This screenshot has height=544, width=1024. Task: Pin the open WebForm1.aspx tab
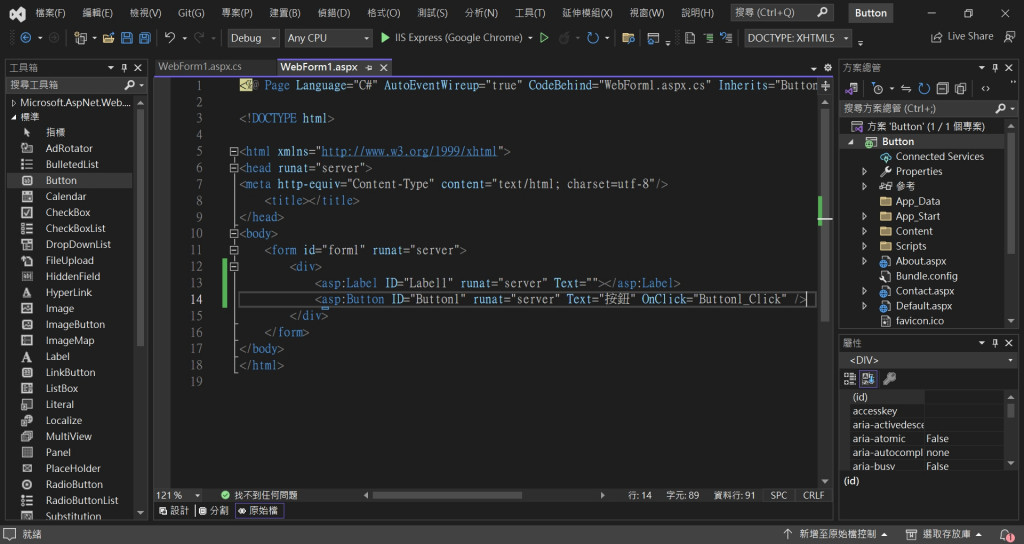tap(369, 67)
